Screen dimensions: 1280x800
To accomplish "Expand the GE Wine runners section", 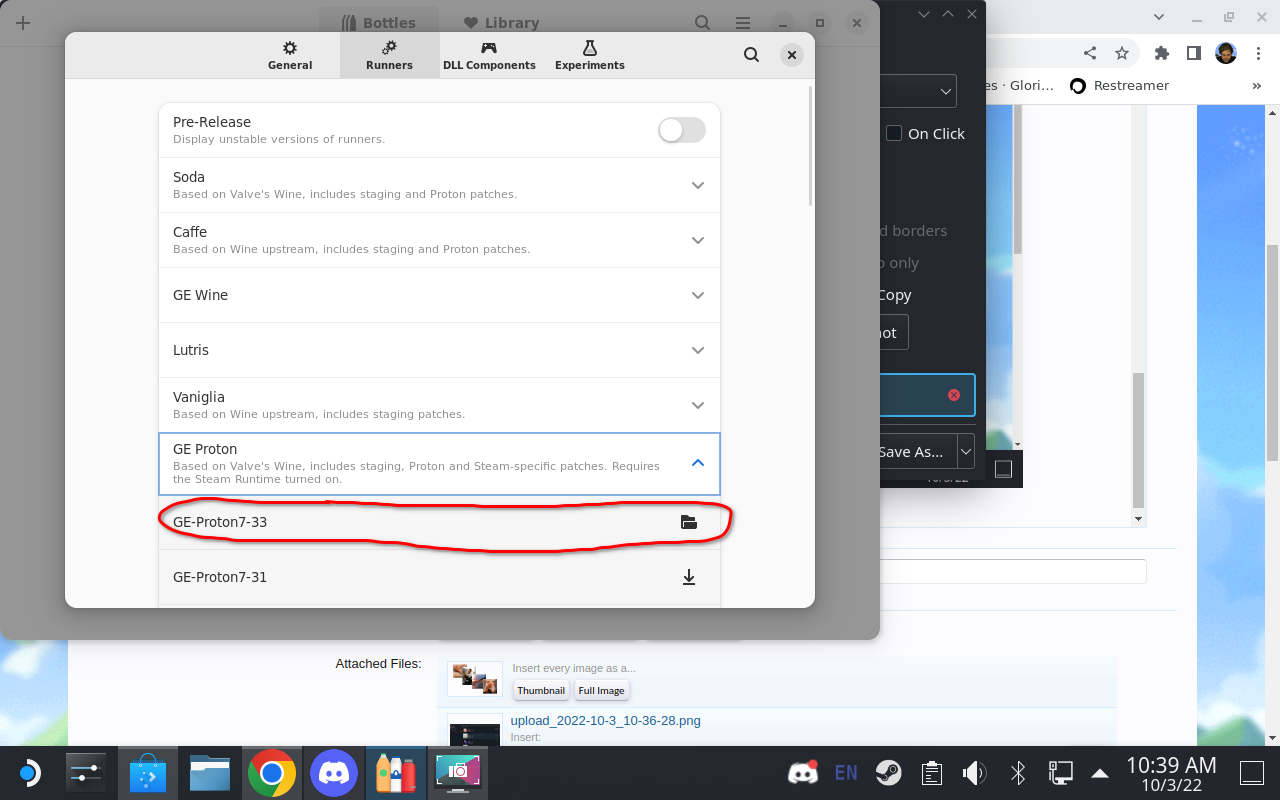I will coord(698,295).
